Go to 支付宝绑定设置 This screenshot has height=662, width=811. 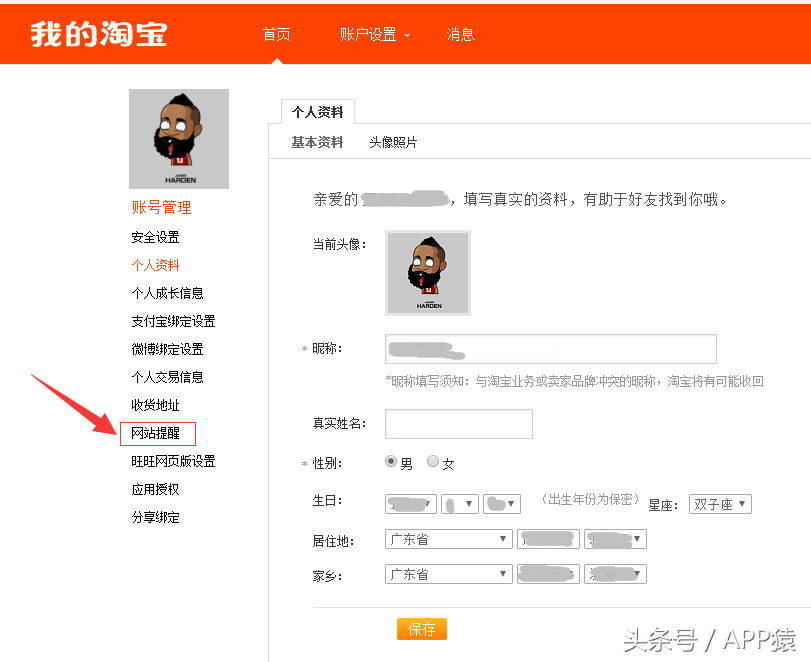[x=173, y=321]
